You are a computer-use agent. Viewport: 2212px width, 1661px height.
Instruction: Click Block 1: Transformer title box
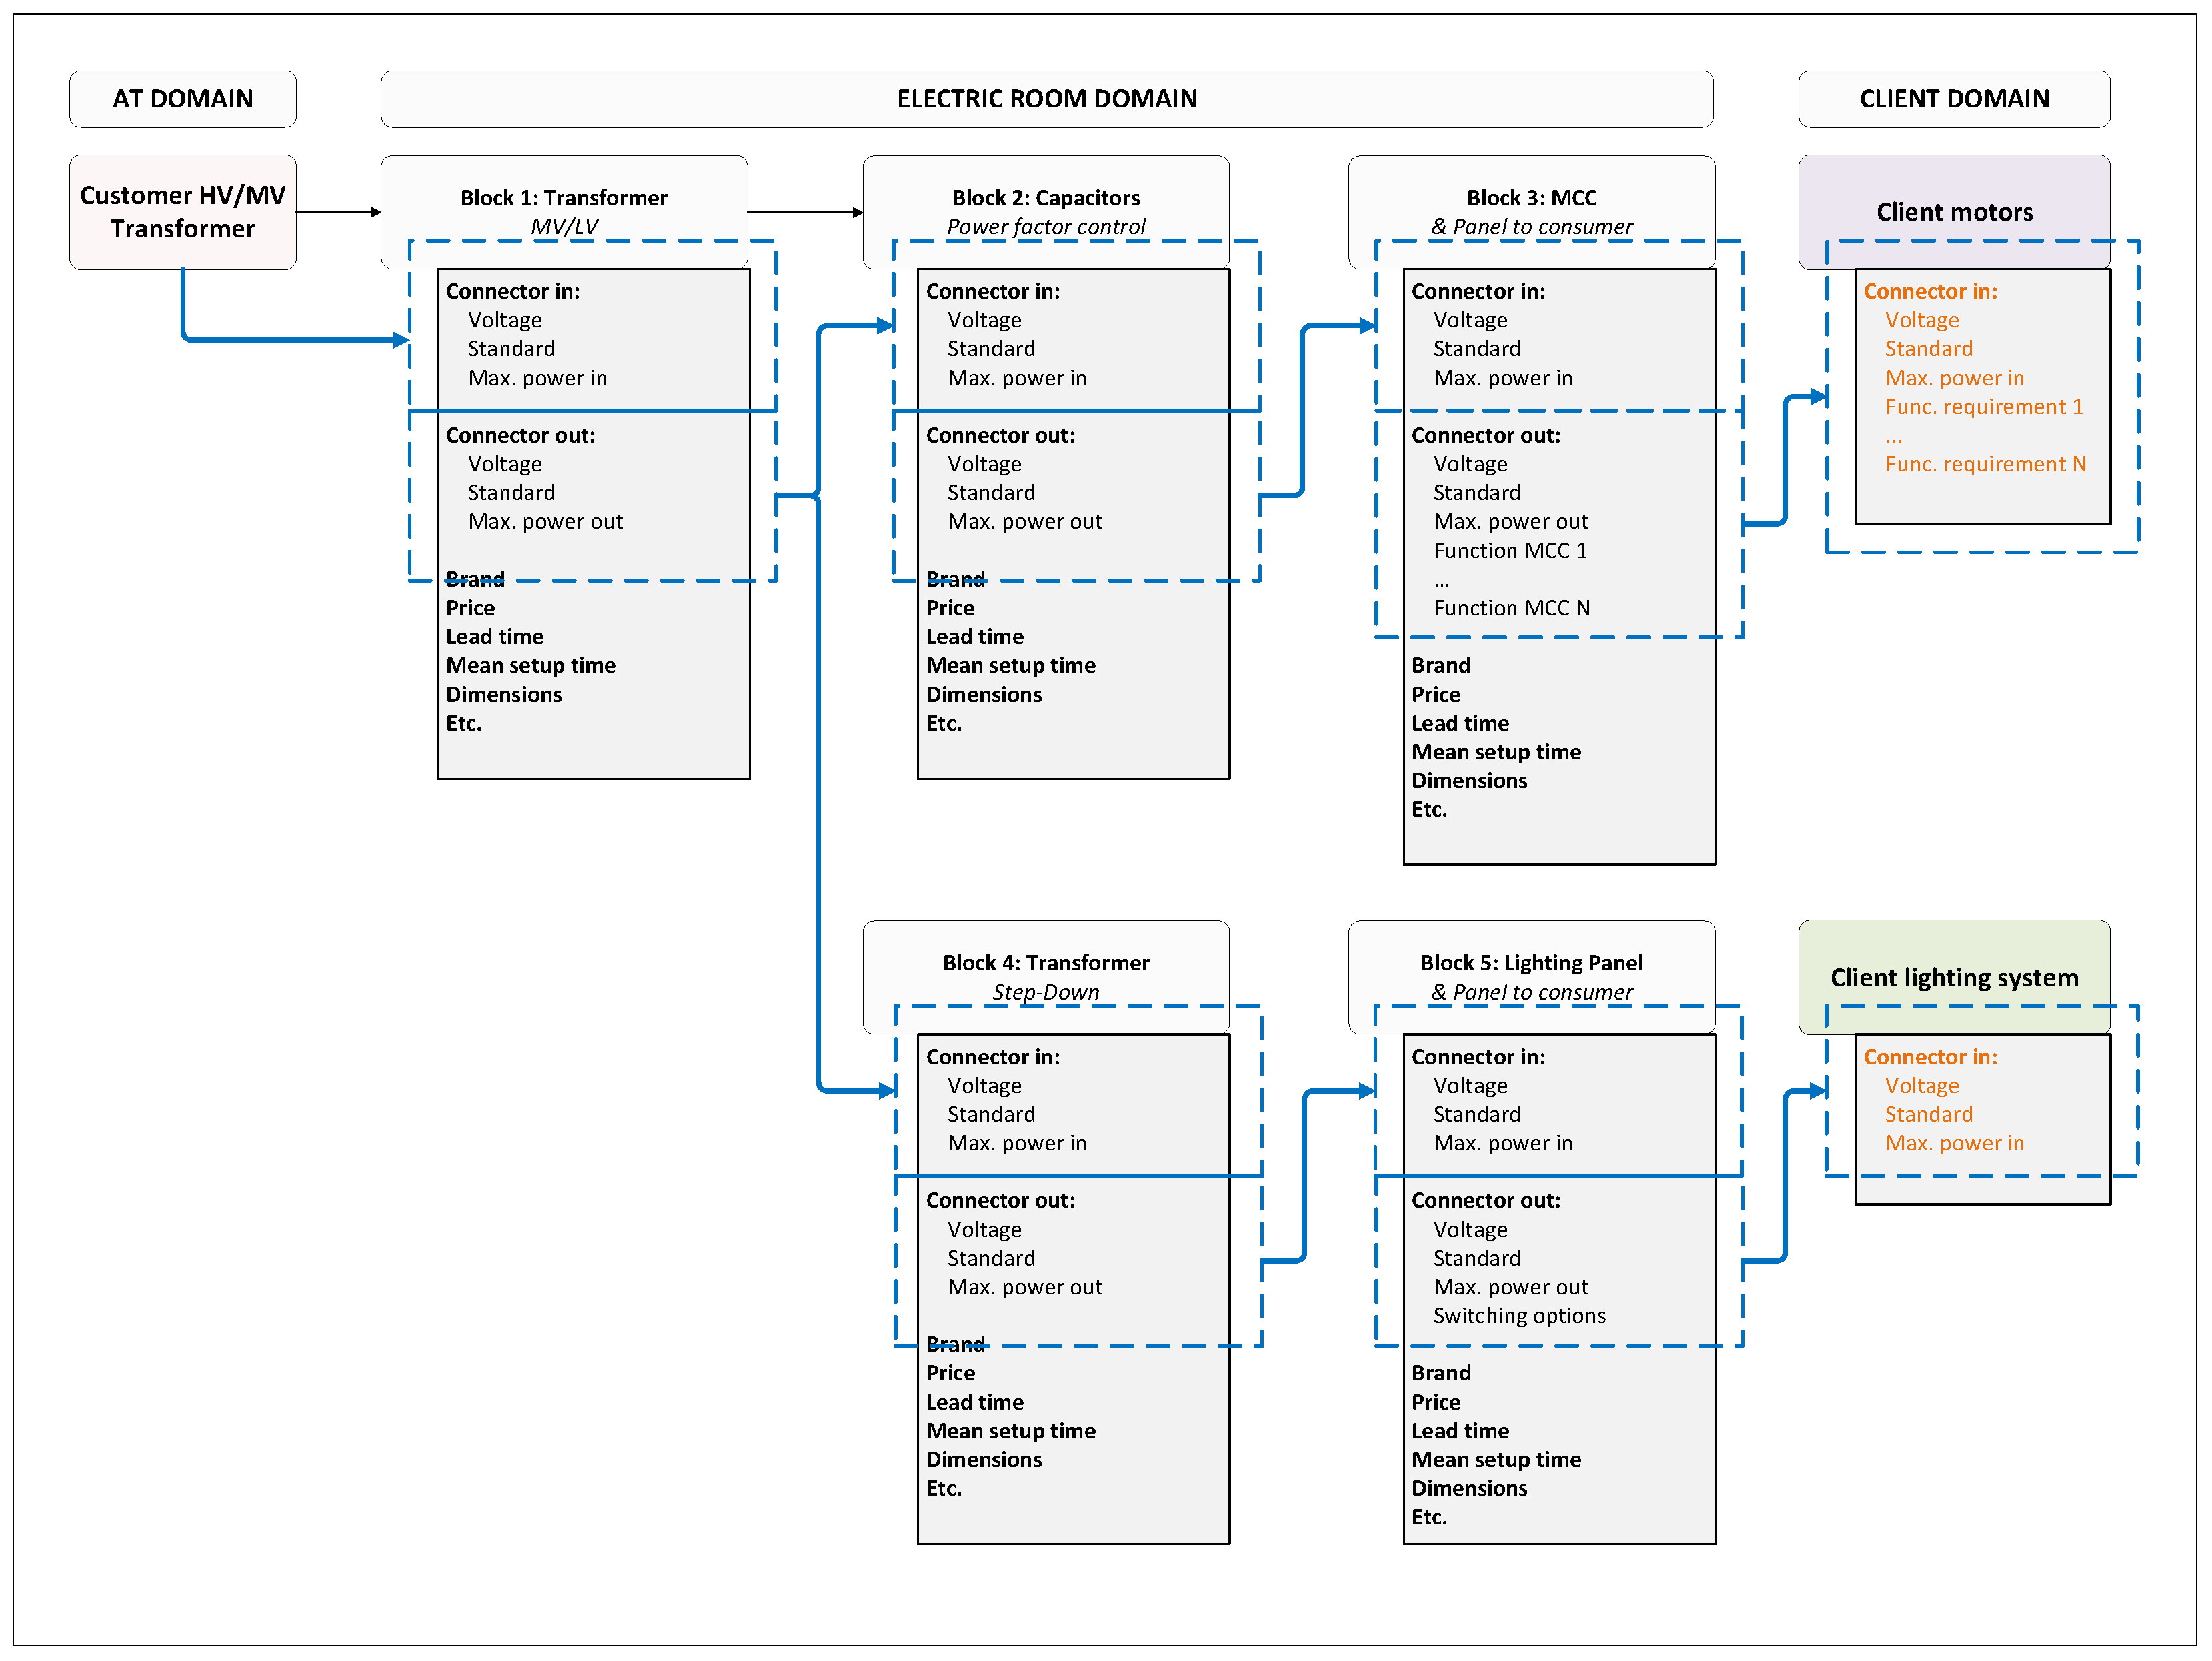coord(563,199)
